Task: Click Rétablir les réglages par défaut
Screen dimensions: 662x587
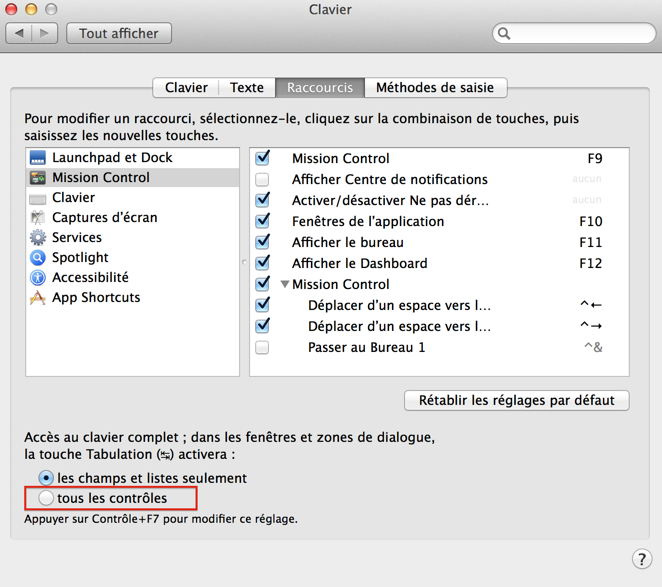Action: (x=517, y=400)
